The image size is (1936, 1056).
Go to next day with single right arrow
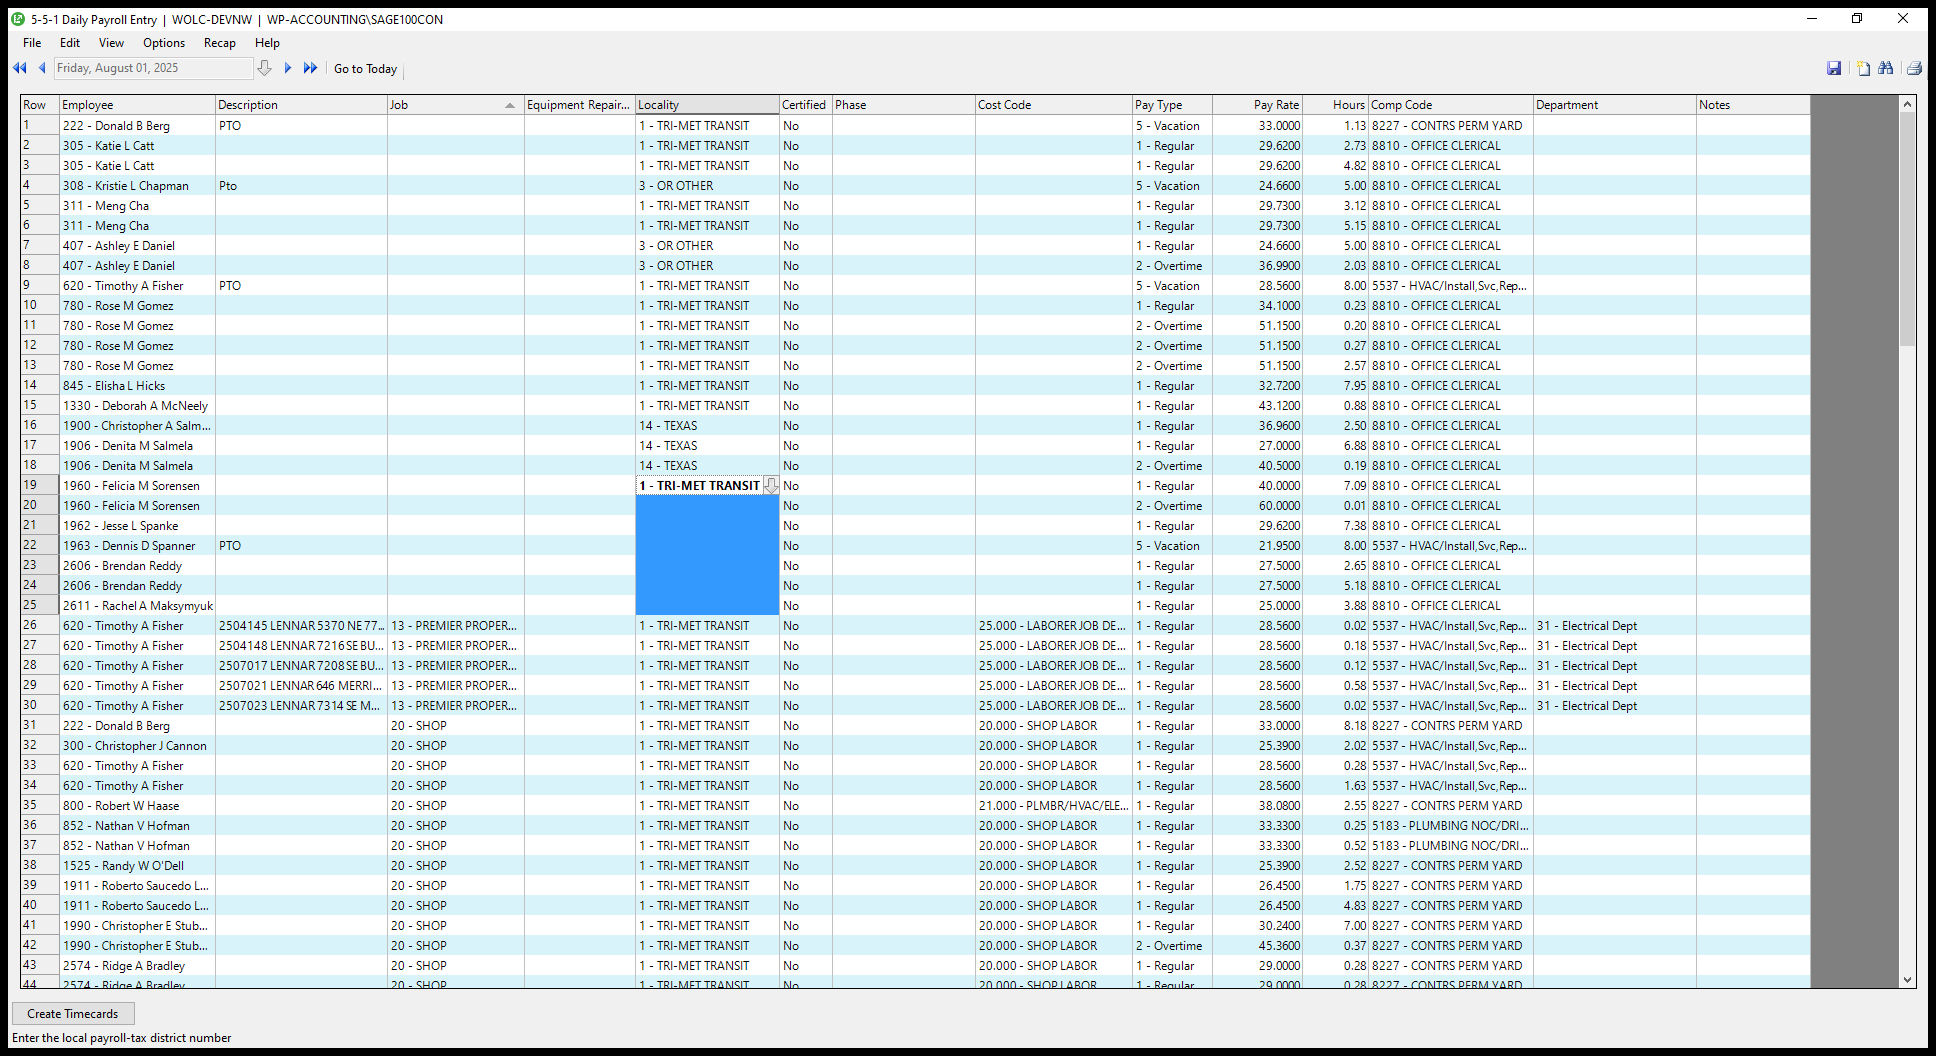coord(288,68)
